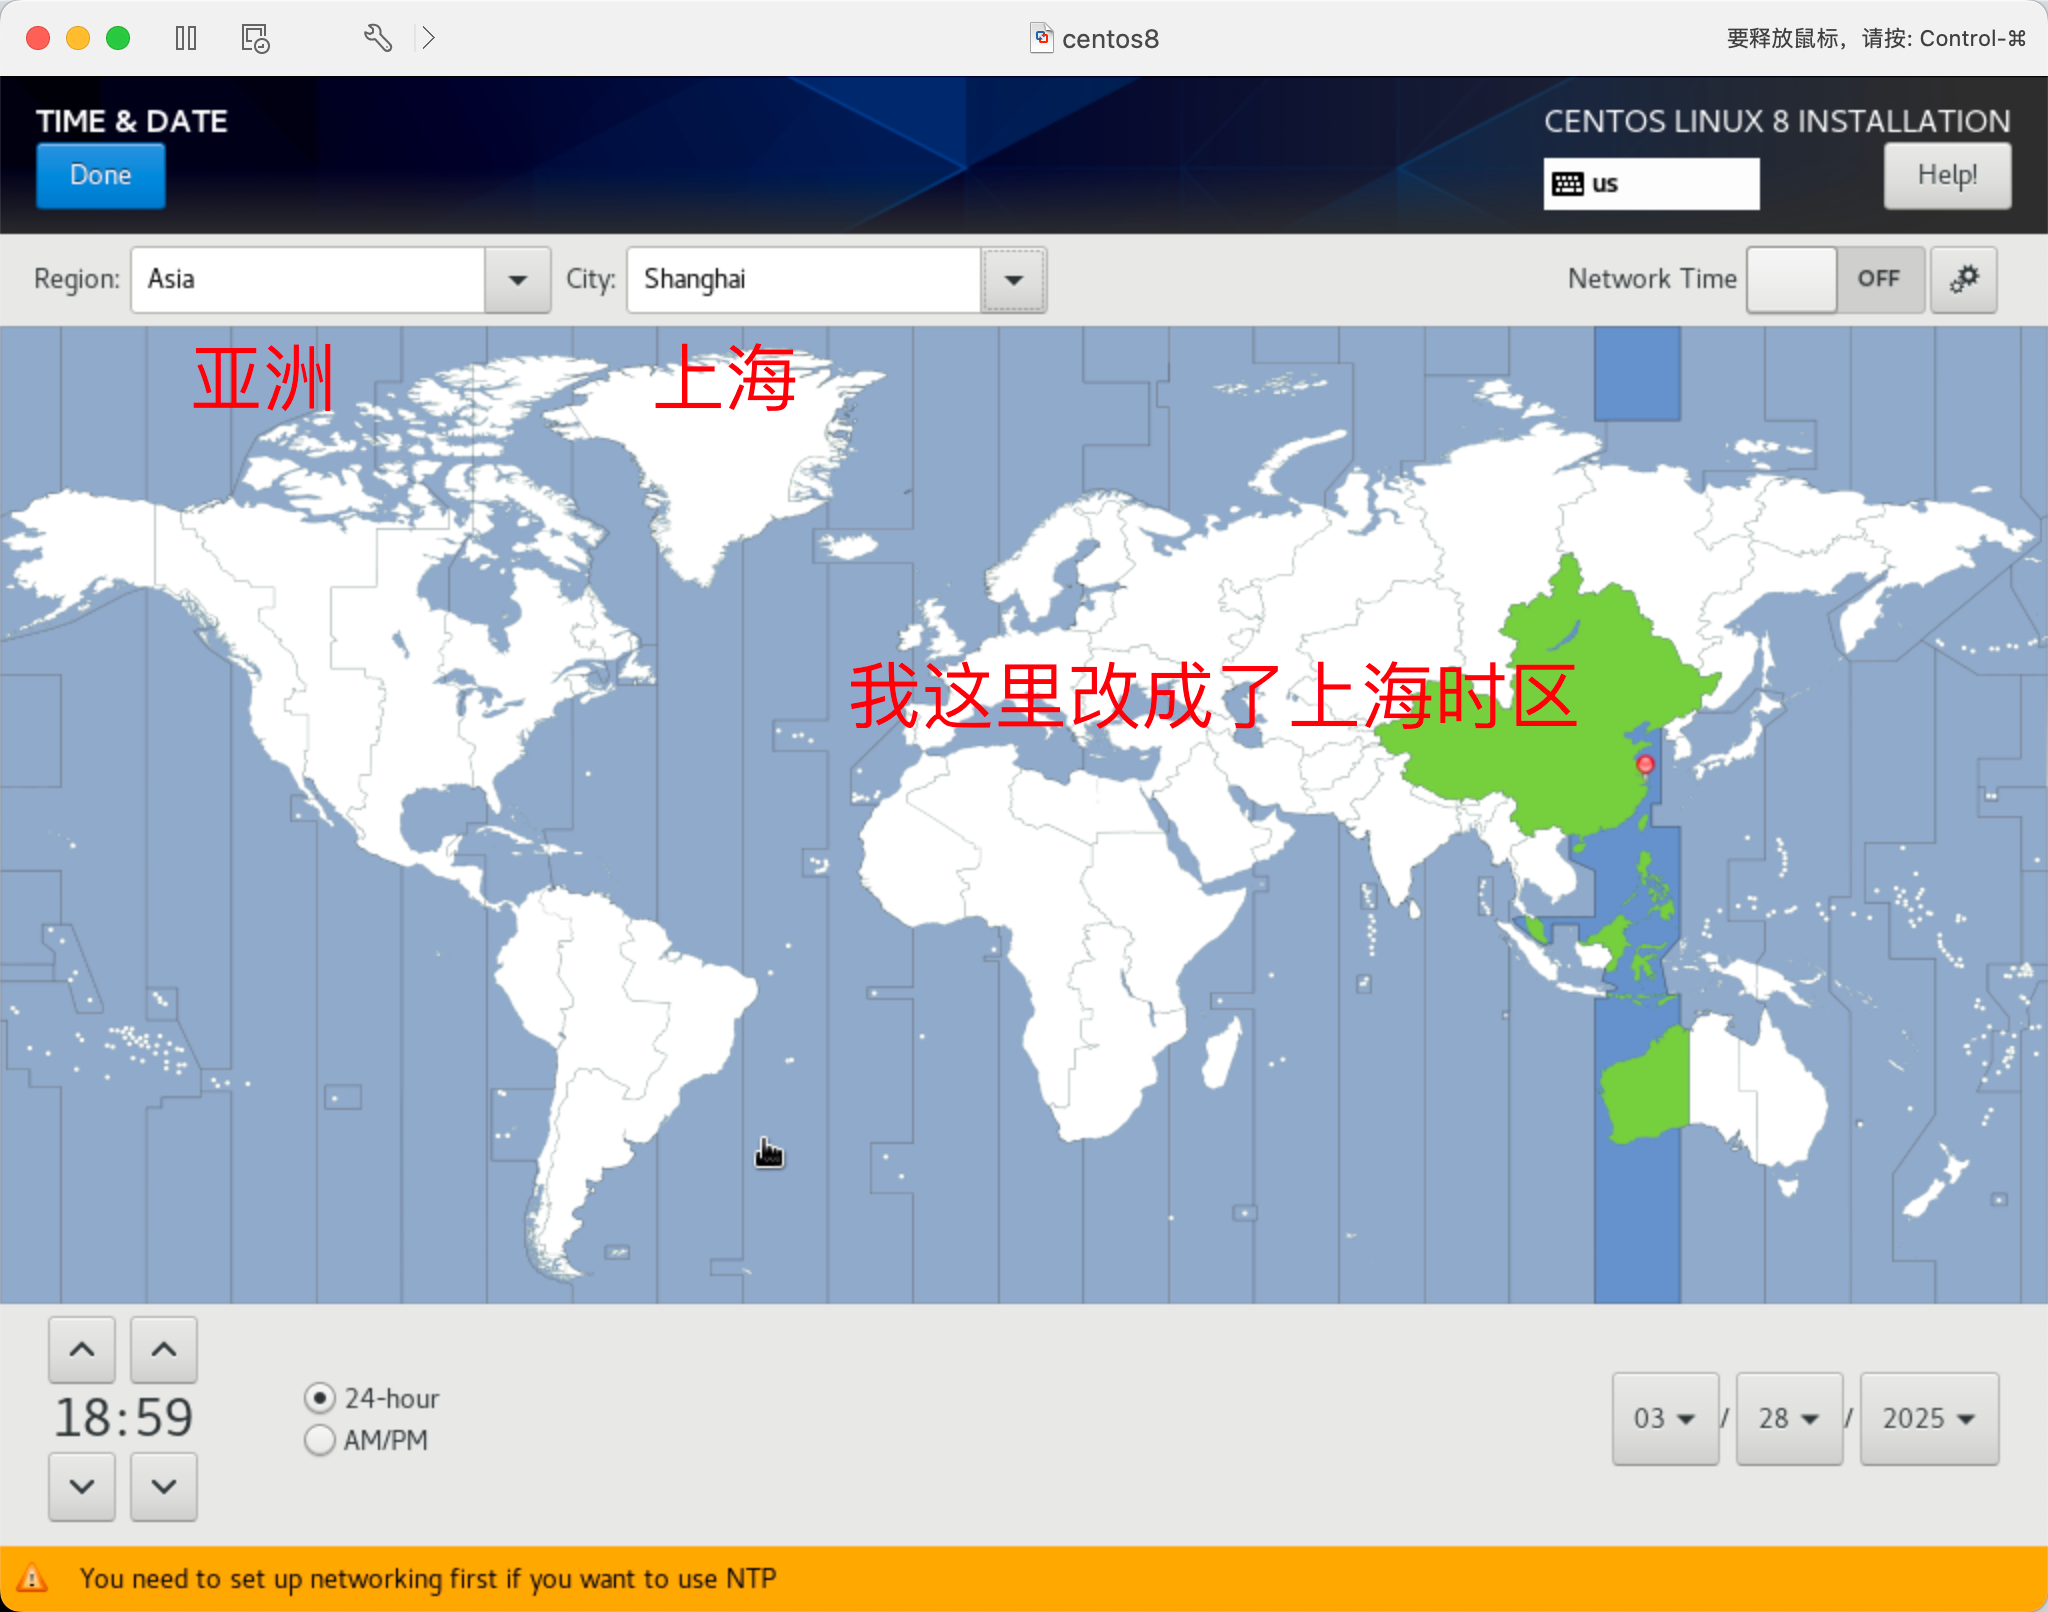Decrease minutes with the down arrow
The width and height of the screenshot is (2048, 1612).
(x=164, y=1486)
